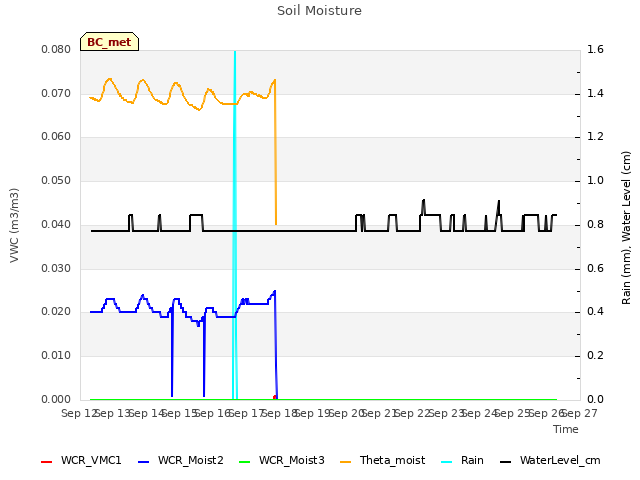This screenshot has width=640, height=480.
Task: Click the WCR_VMC1 legend label
Action: [91, 460]
